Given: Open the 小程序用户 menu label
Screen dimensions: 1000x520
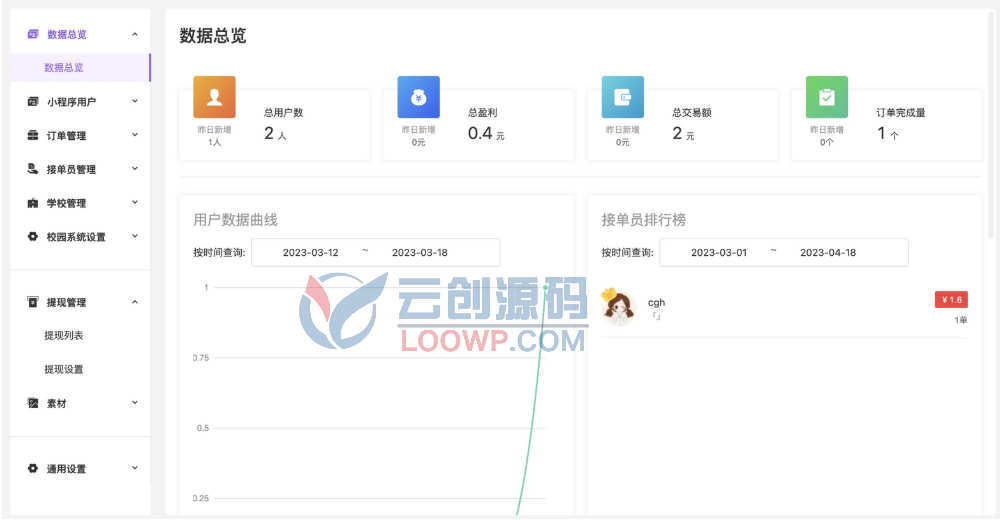Looking at the screenshot, I should coord(71,101).
